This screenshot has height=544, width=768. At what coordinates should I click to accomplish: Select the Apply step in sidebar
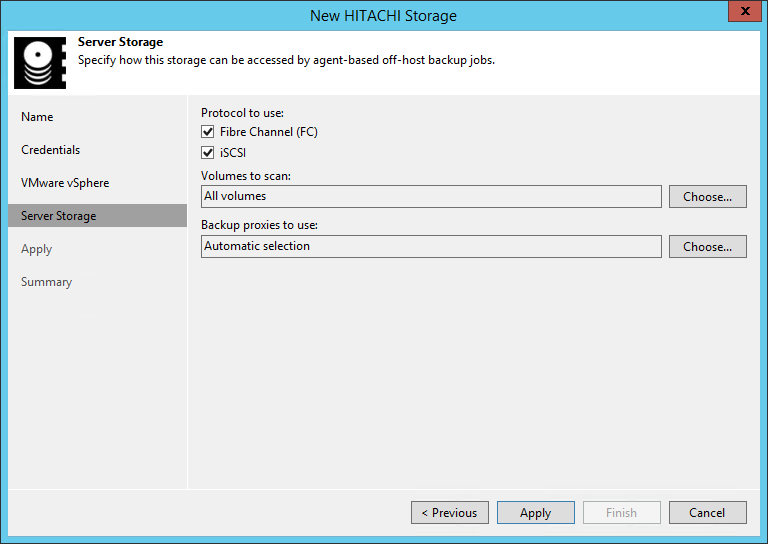click(37, 249)
